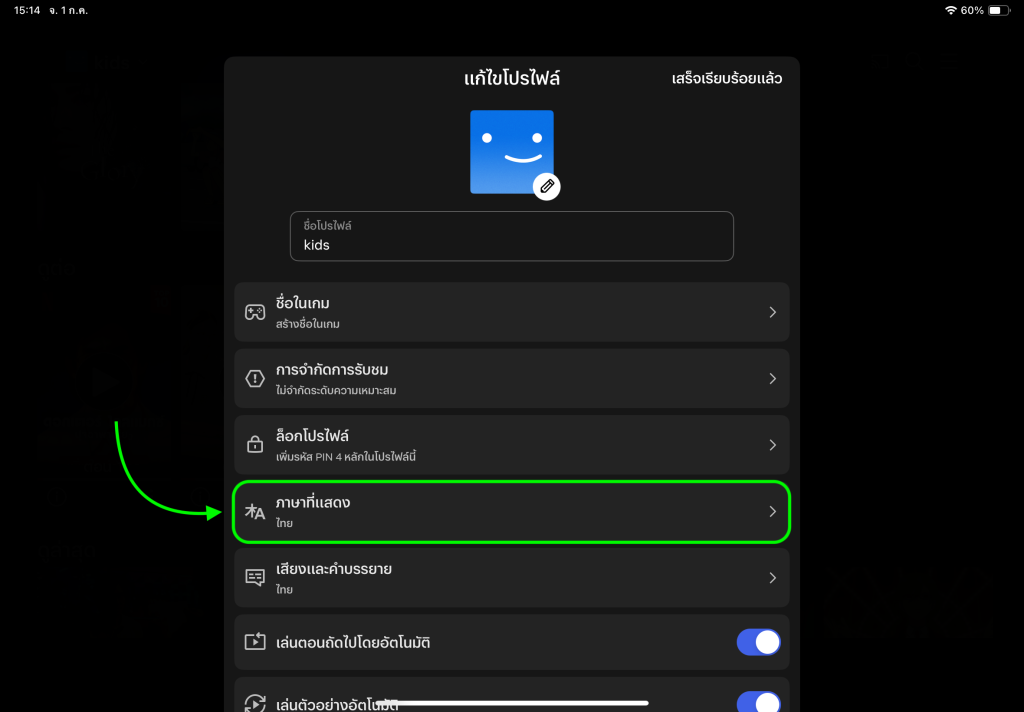
Task: Open การจำกัดการรับชม chevron arrow
Action: click(773, 379)
